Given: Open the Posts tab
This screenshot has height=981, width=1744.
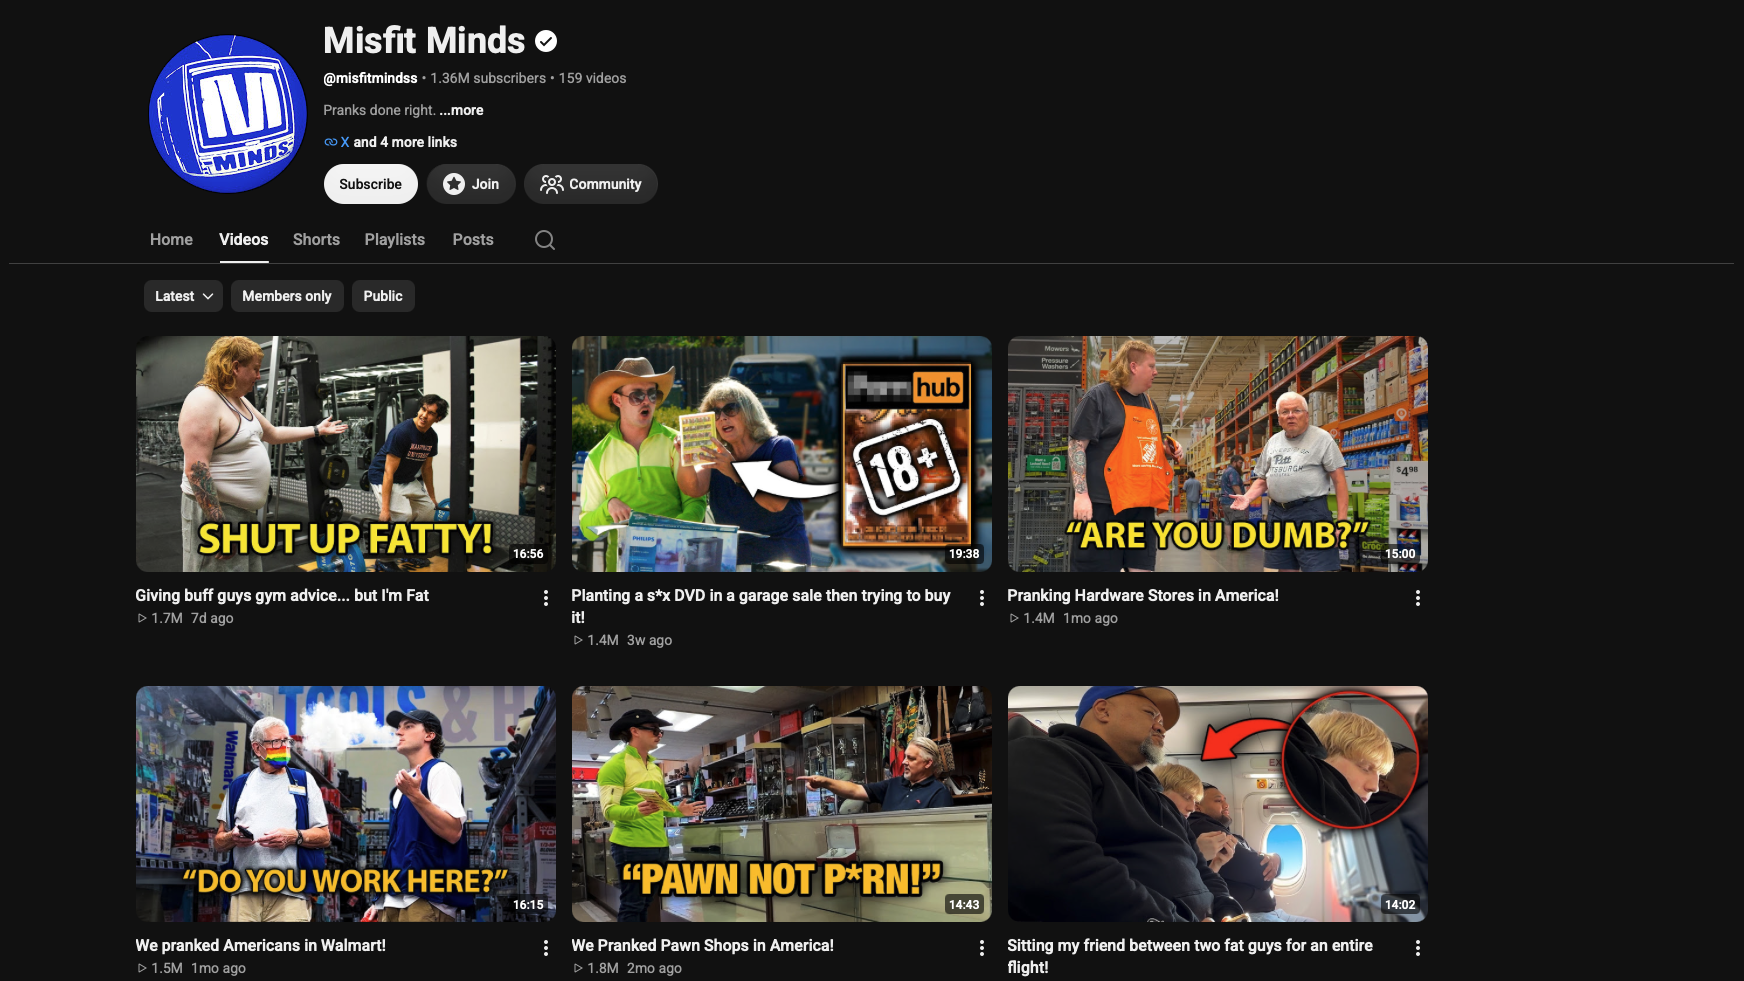Looking at the screenshot, I should point(473,240).
